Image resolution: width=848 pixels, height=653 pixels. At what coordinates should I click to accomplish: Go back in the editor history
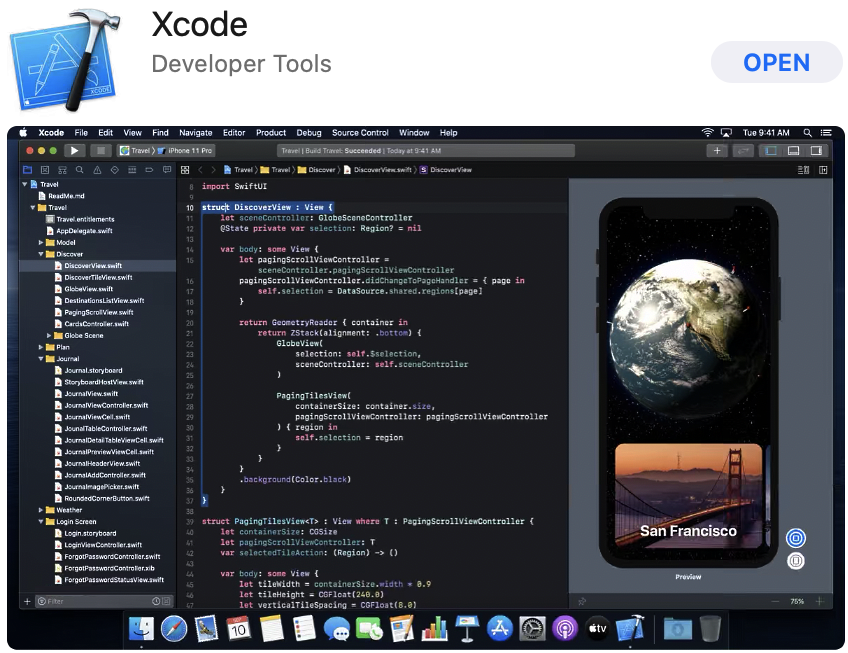tap(201, 170)
